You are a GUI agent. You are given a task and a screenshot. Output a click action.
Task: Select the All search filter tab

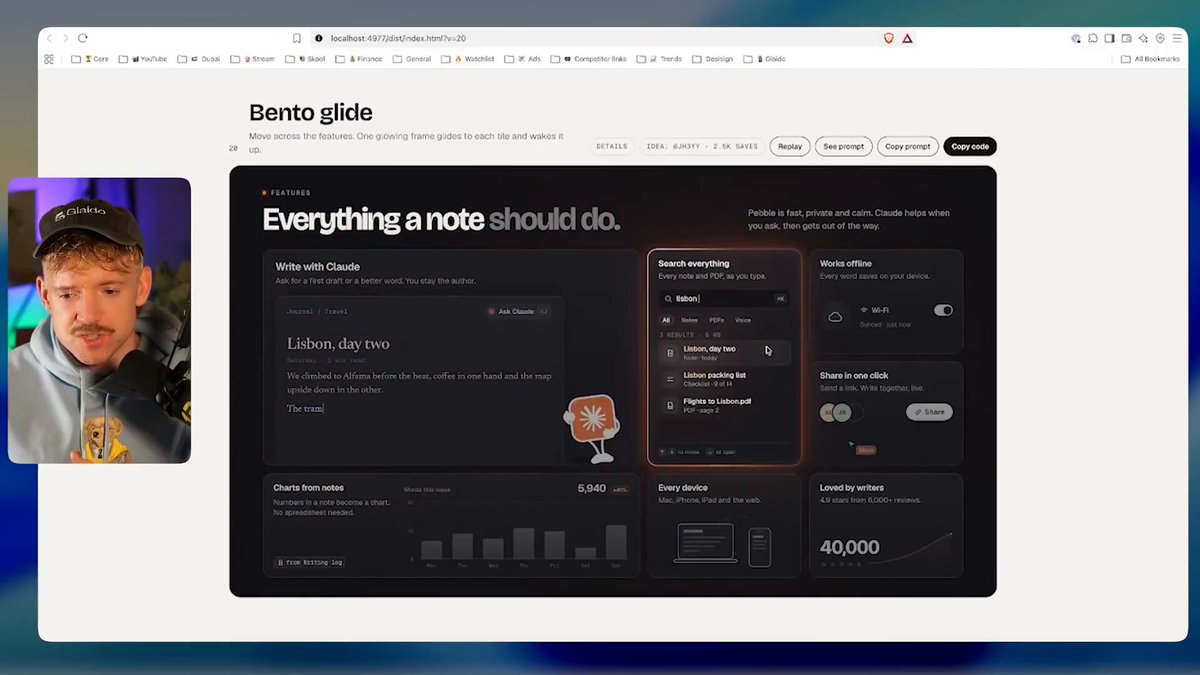click(x=666, y=320)
